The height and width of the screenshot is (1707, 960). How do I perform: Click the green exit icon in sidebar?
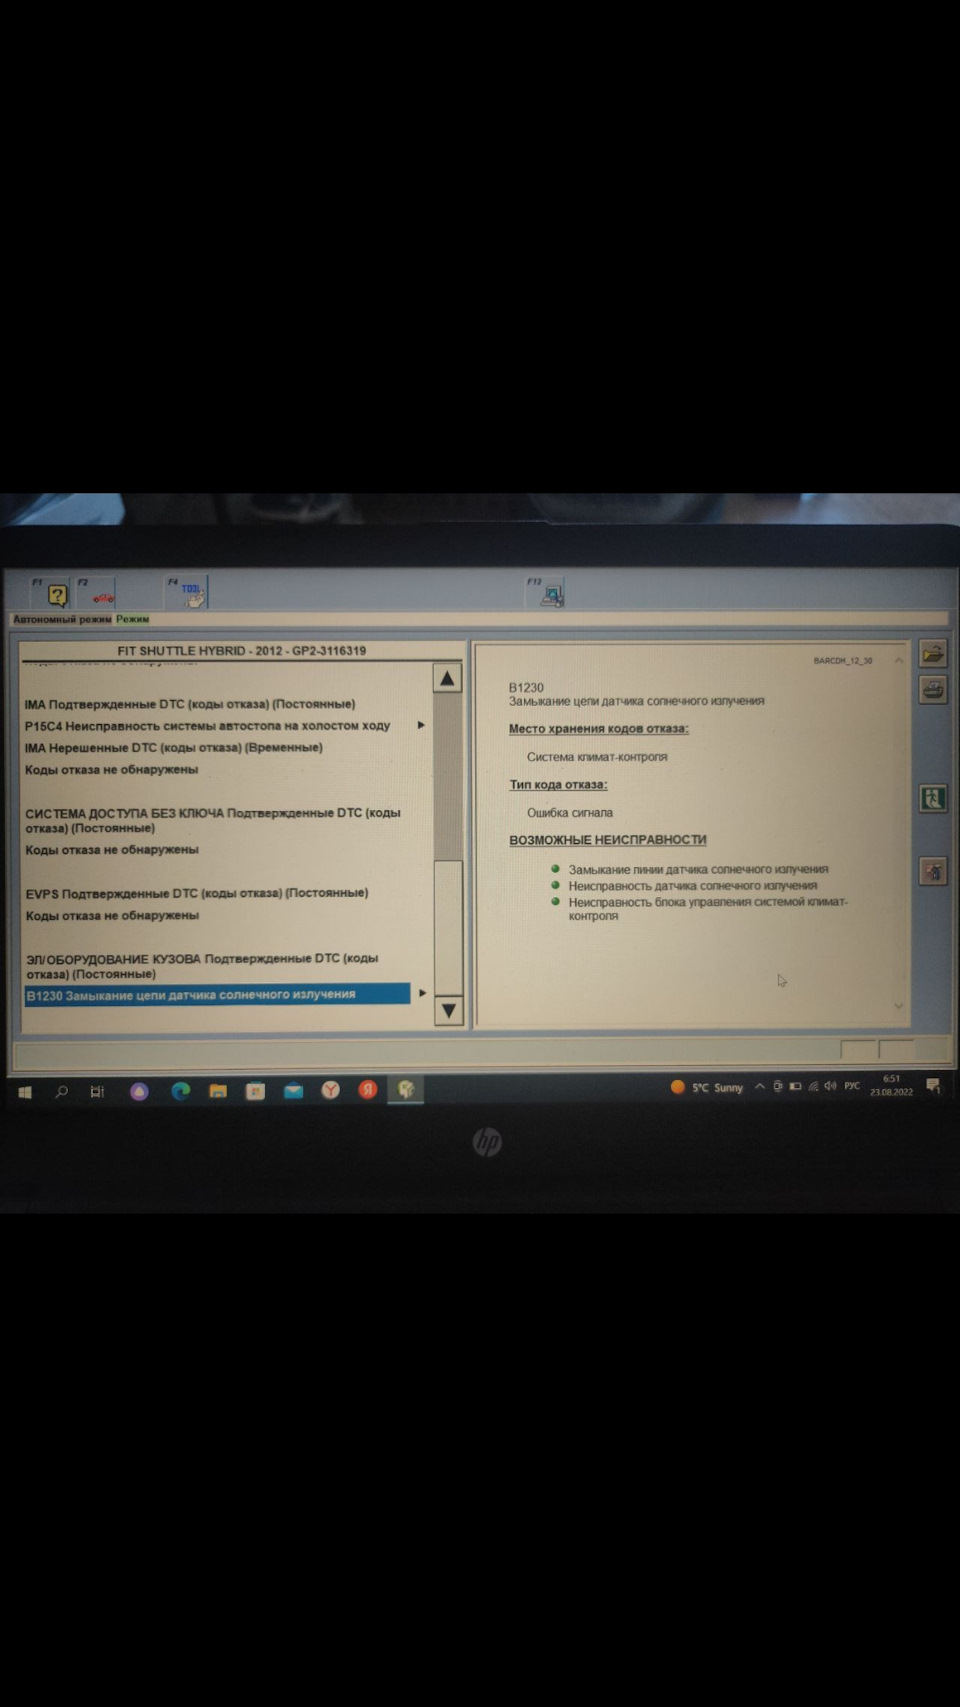(x=933, y=798)
